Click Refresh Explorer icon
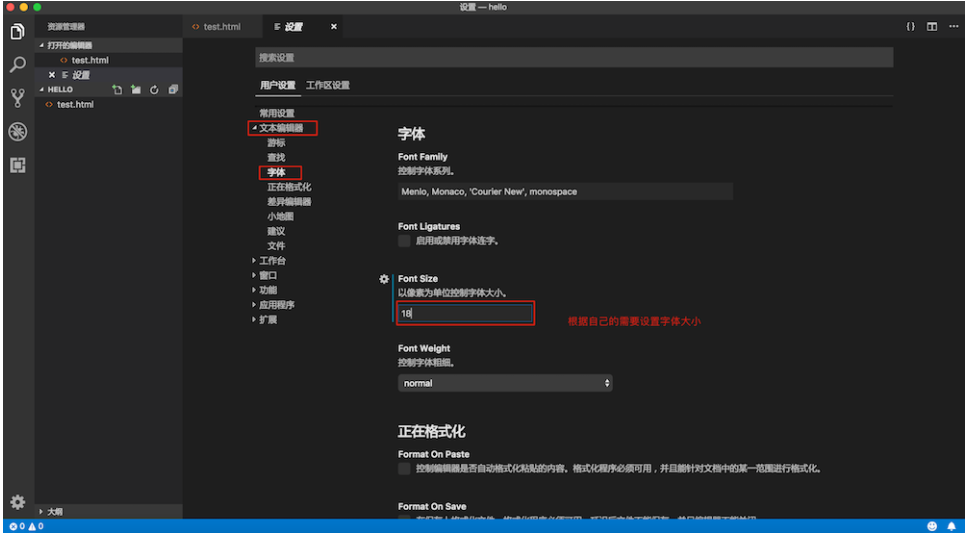 (x=154, y=90)
